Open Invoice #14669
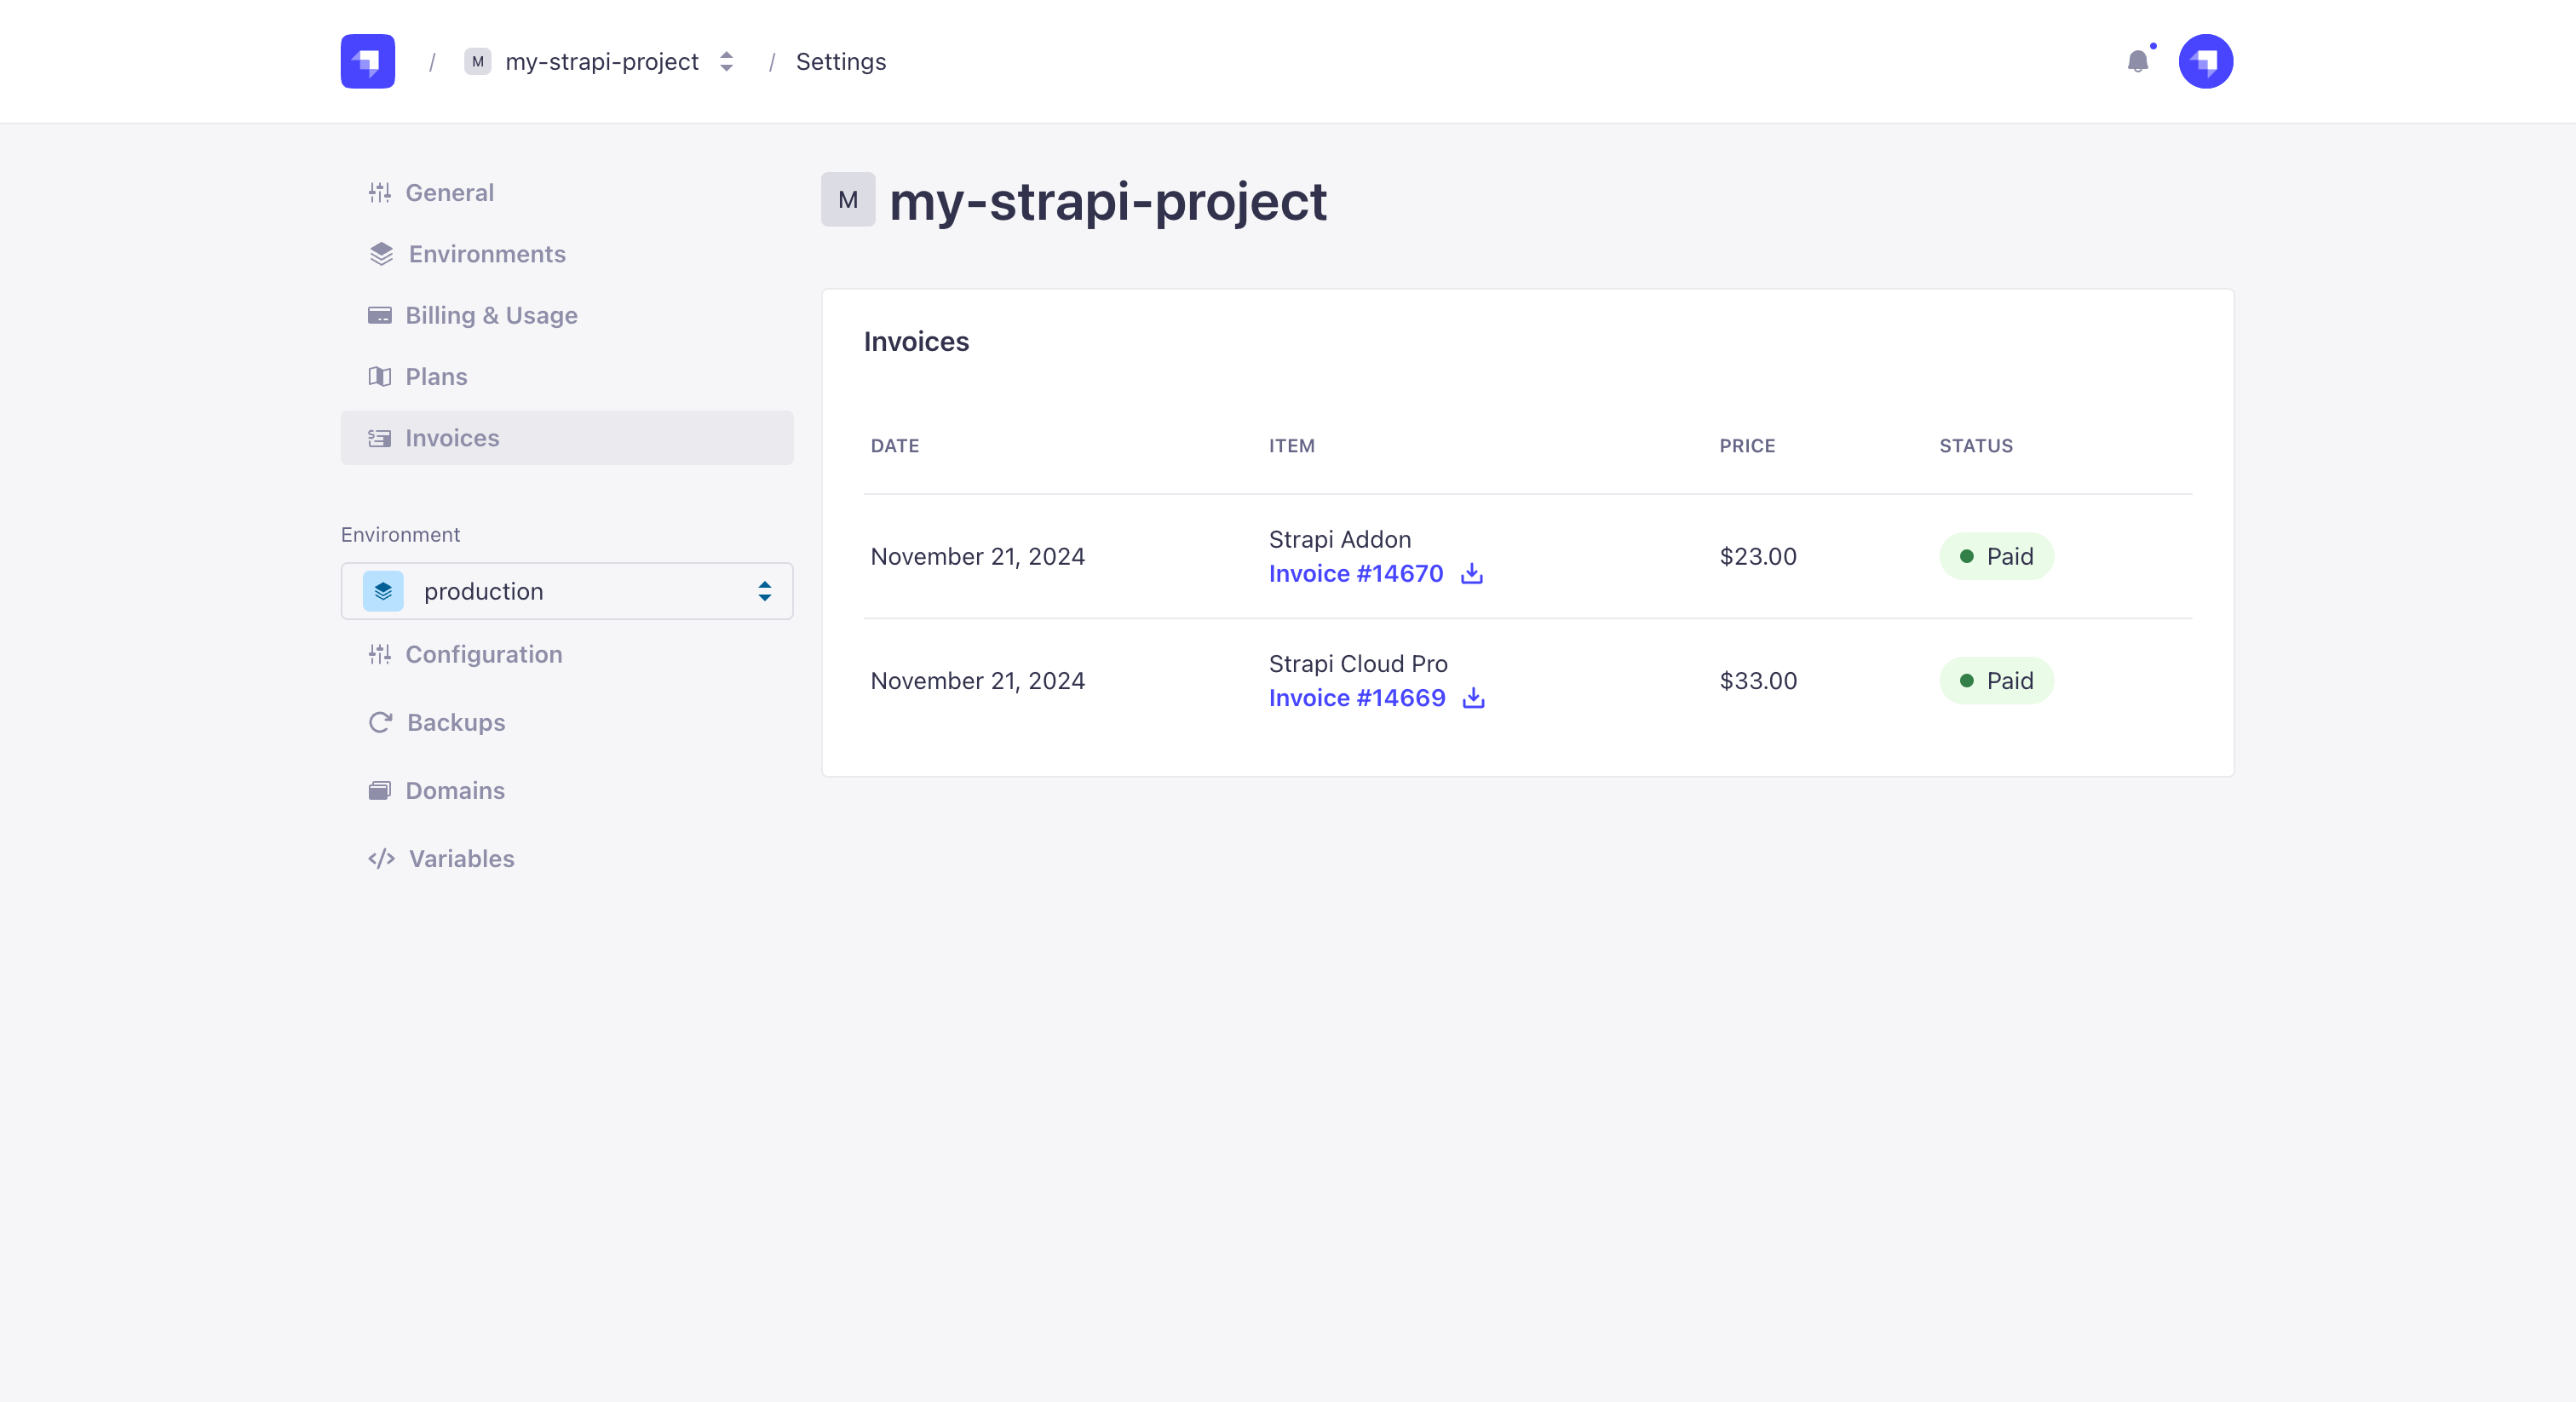This screenshot has height=1402, width=2576. 1356,698
